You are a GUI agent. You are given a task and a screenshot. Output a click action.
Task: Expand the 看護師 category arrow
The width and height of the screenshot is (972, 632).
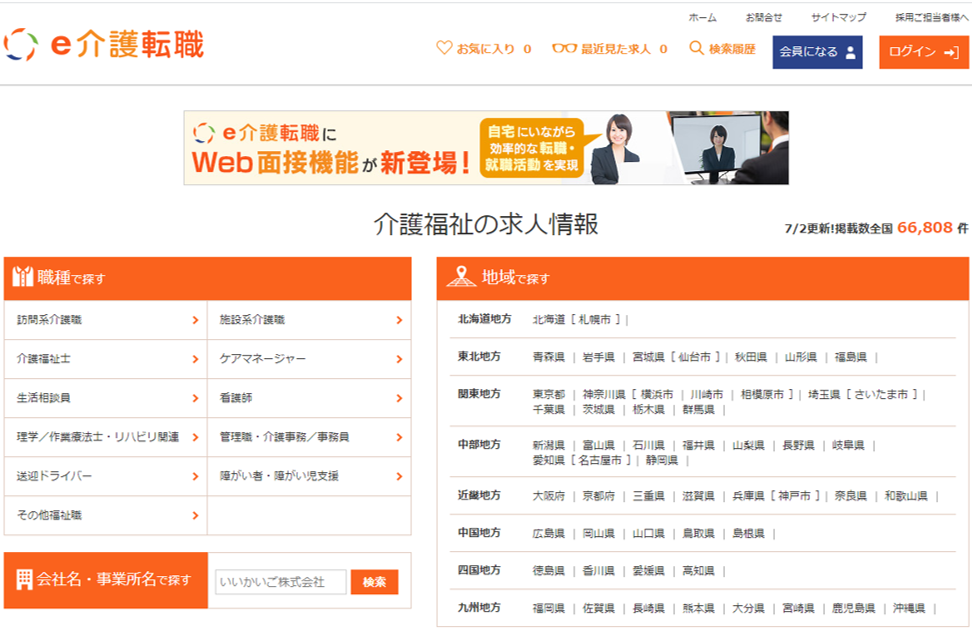pos(398,398)
